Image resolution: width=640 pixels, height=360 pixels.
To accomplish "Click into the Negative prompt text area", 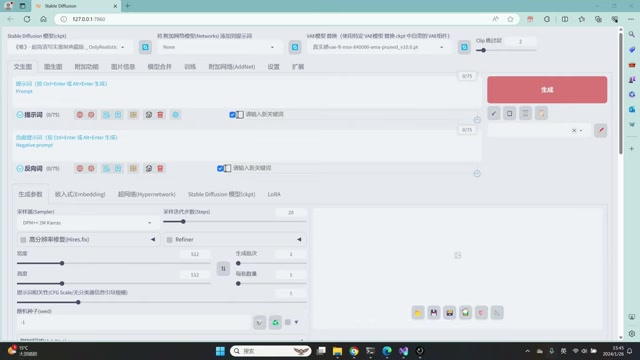I will pyautogui.click(x=247, y=146).
